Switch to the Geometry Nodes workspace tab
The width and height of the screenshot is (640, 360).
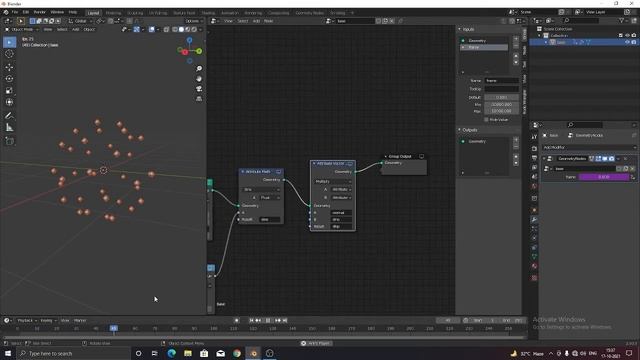(309, 13)
